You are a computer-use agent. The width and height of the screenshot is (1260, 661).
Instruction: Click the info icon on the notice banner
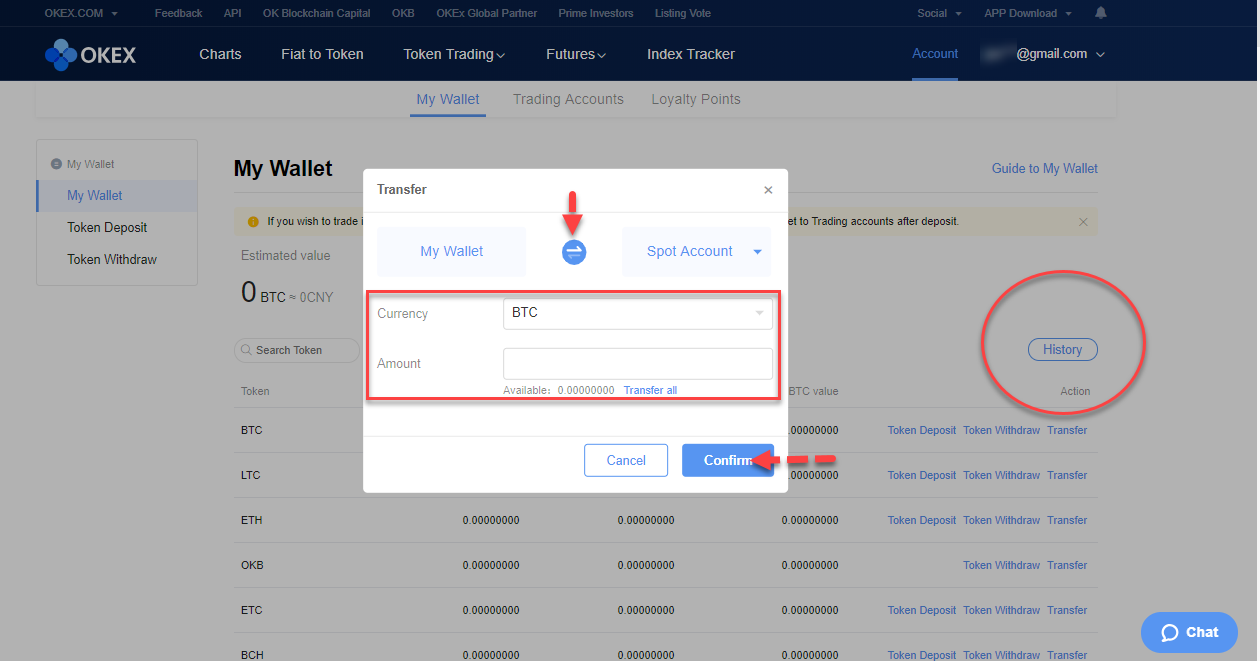click(253, 222)
